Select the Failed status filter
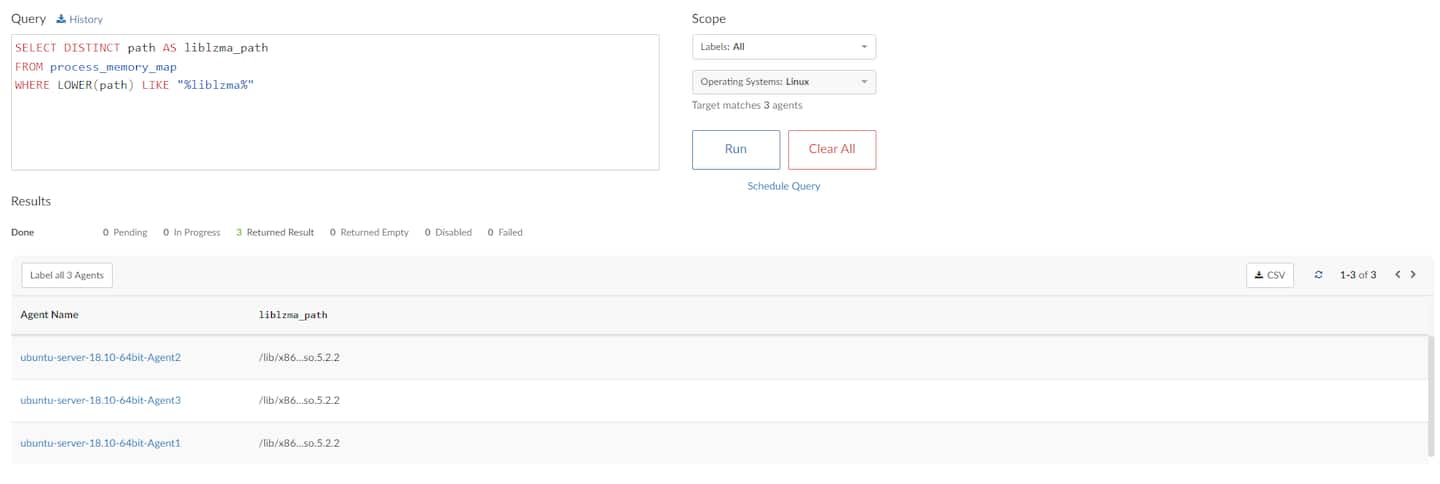The width and height of the screenshot is (1440, 484). (x=504, y=232)
